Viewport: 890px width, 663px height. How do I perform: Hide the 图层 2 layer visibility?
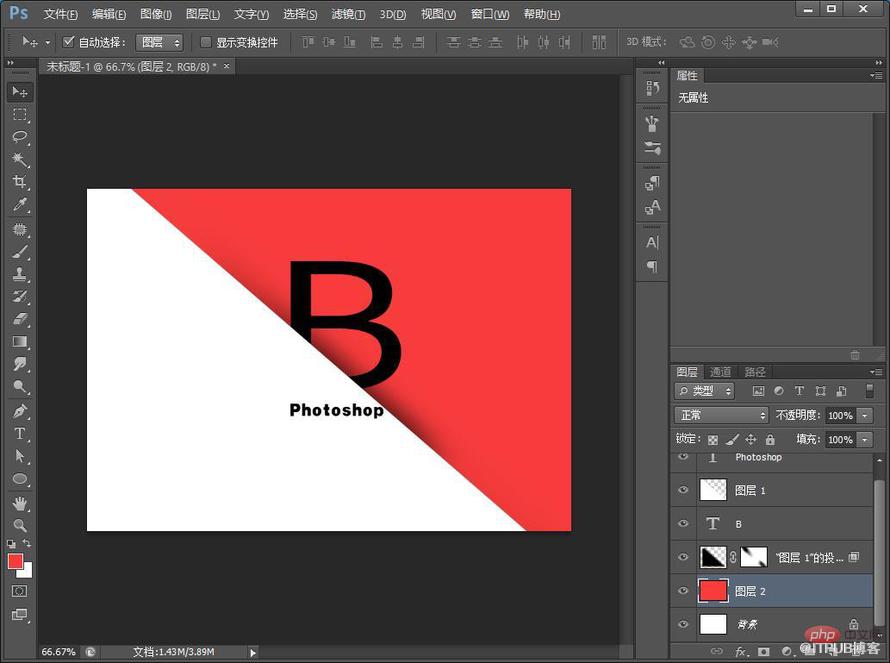(x=683, y=591)
